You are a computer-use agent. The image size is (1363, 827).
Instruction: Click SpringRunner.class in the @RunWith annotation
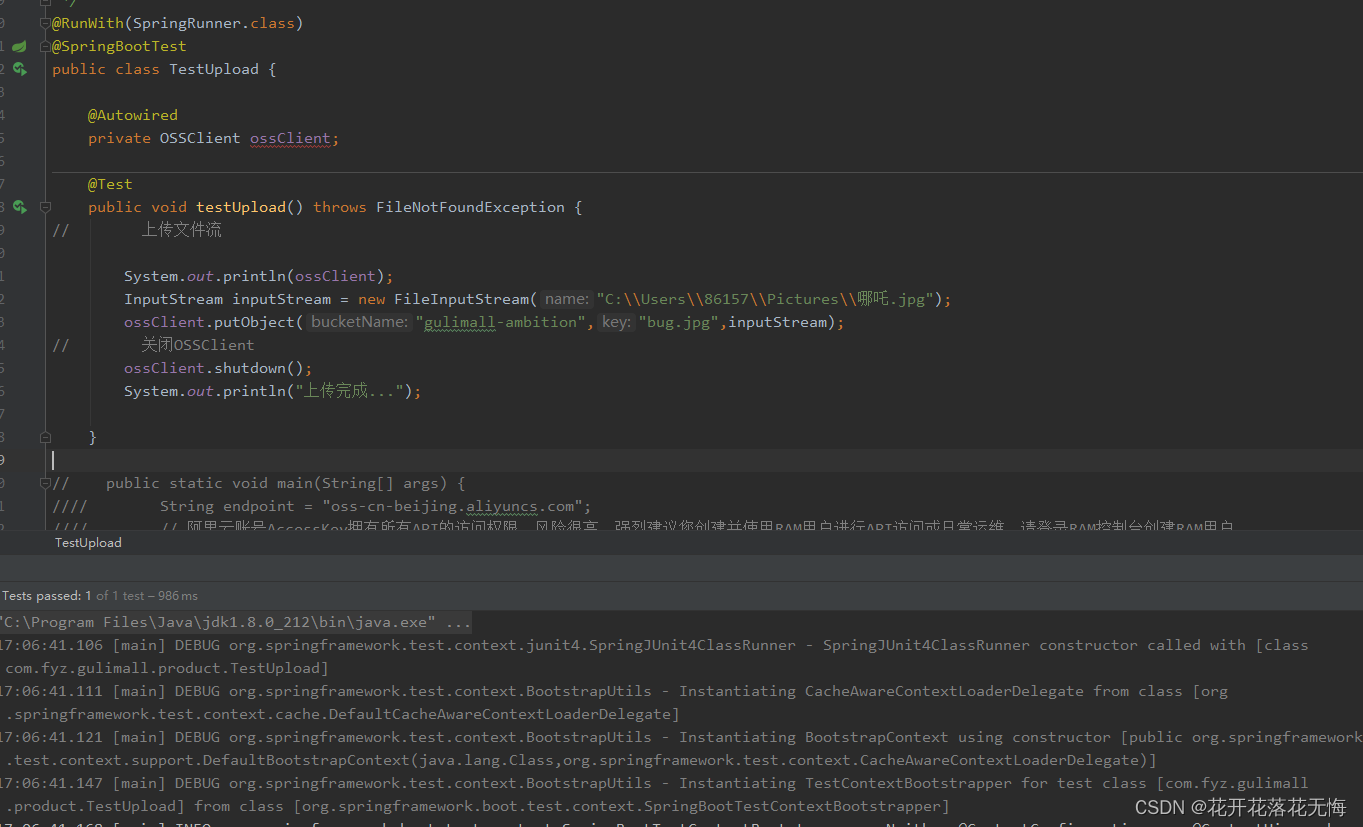[214, 23]
